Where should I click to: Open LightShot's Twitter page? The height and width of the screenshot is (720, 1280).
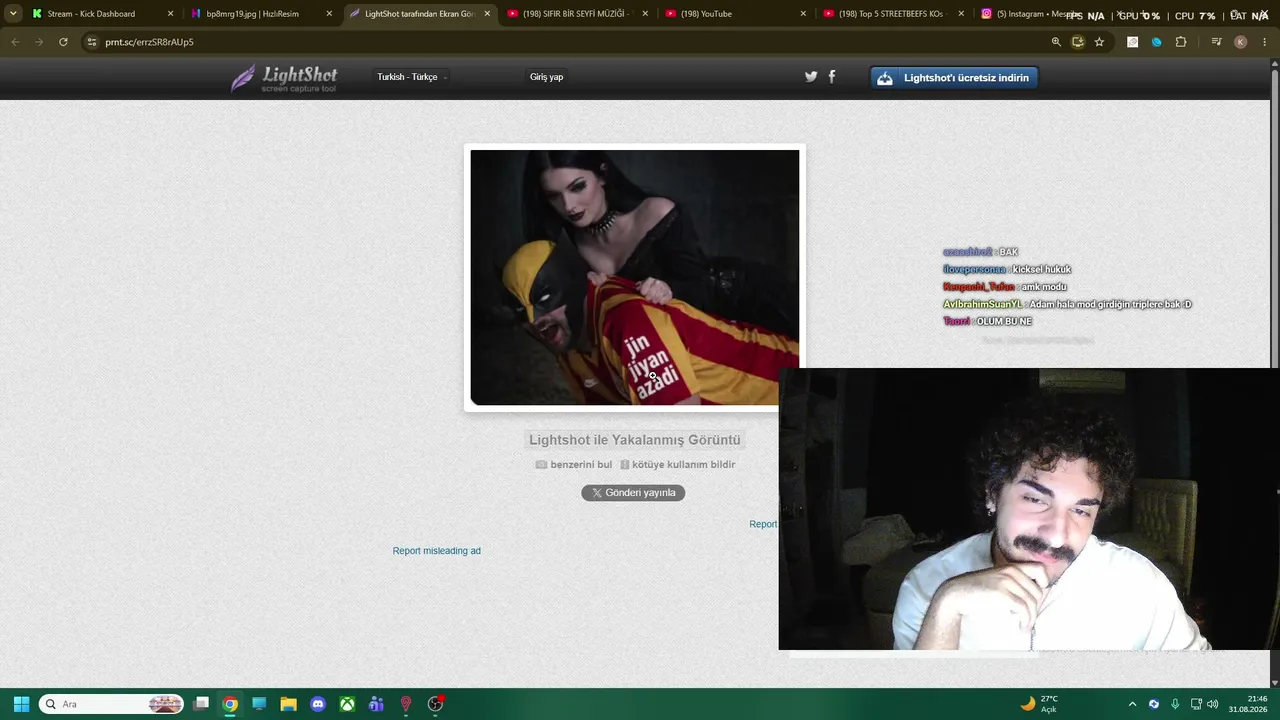[x=811, y=76]
